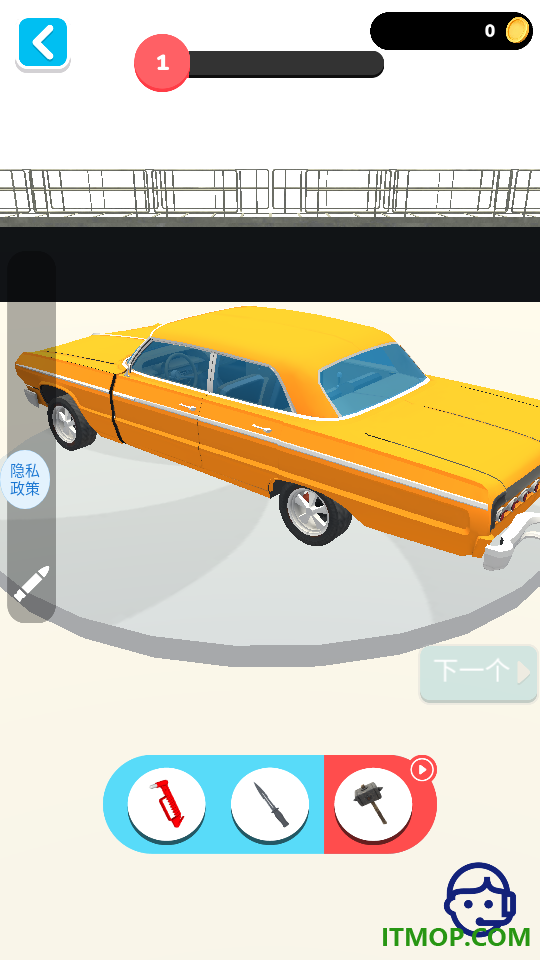
Task: Tap the bullet icon in left strip
Action: 31,583
